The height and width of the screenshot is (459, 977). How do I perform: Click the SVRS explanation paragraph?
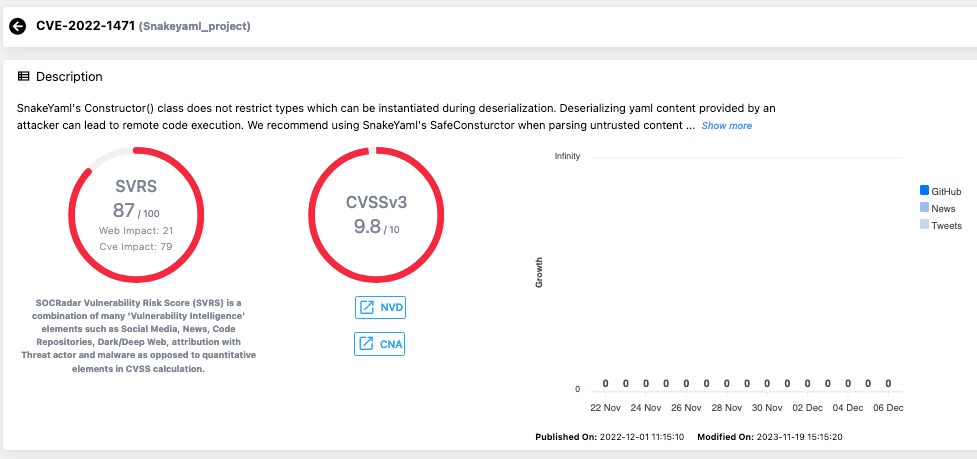(138, 336)
